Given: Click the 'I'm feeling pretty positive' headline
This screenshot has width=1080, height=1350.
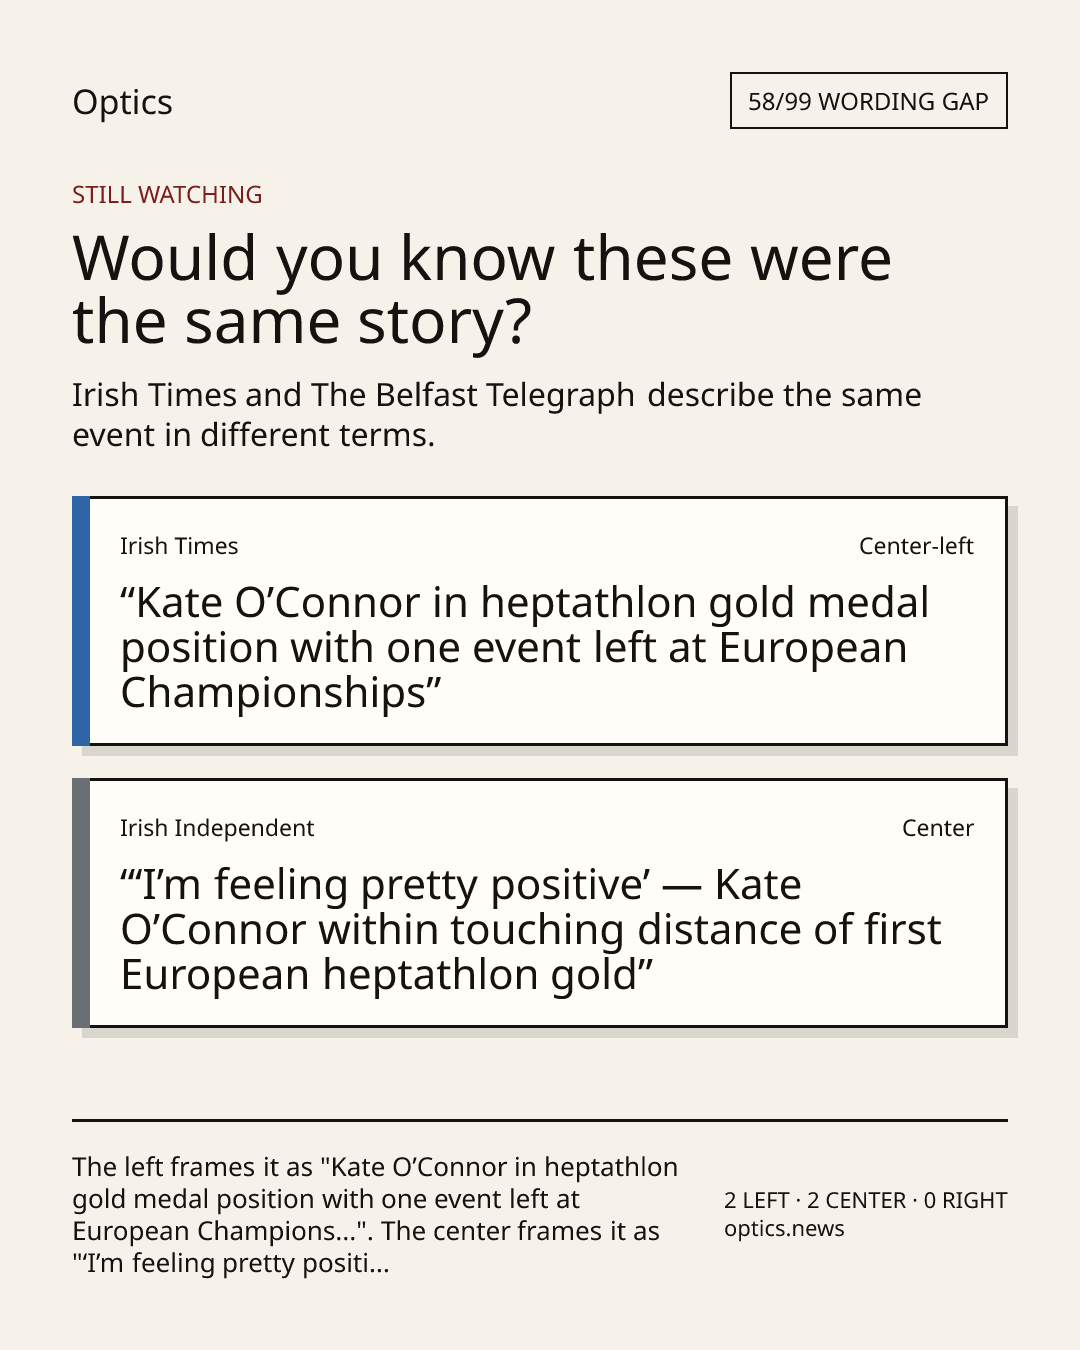Looking at the screenshot, I should pos(530,930).
